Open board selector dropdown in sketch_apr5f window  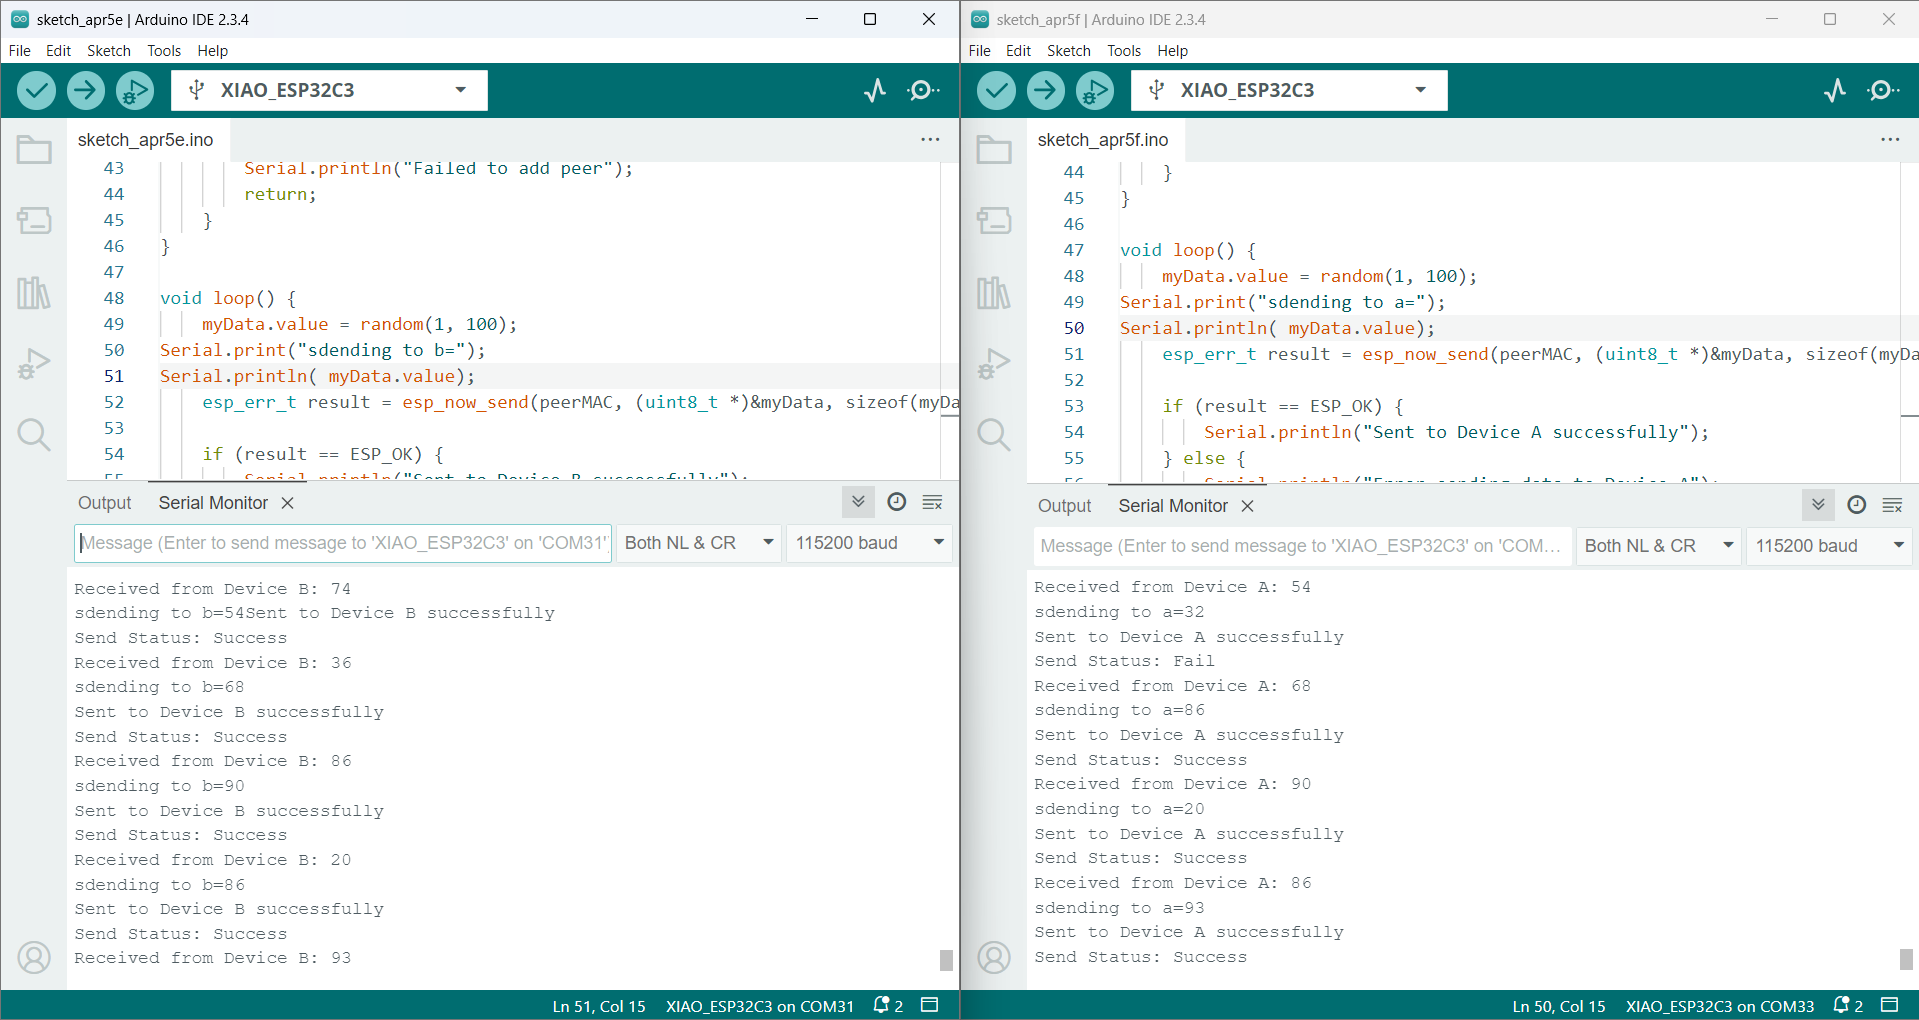pos(1289,90)
